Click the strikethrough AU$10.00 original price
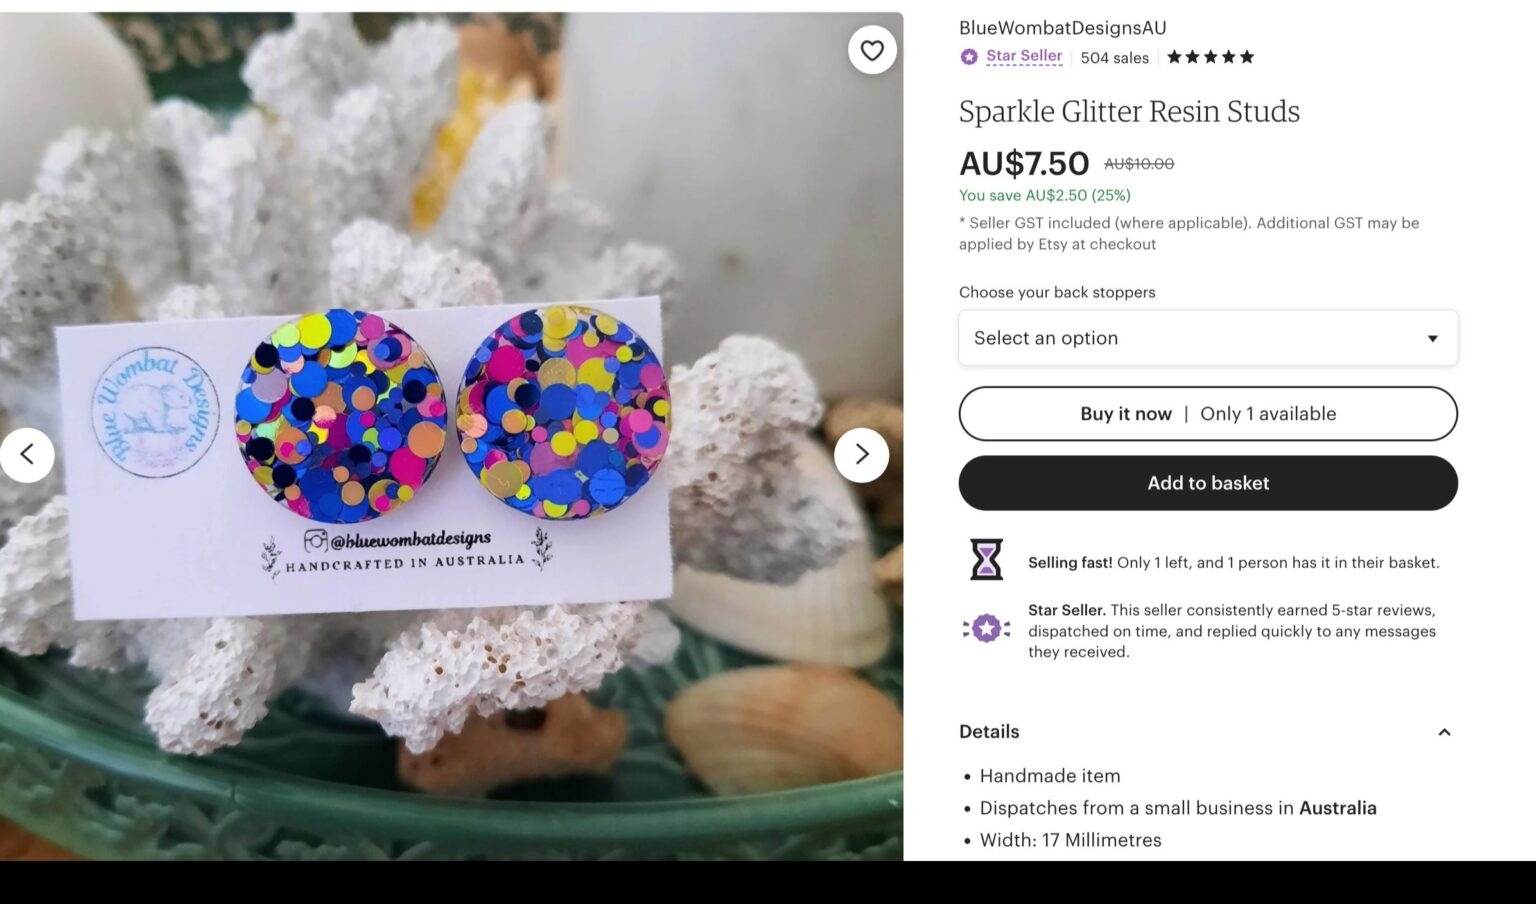This screenshot has width=1536, height=904. 1137,163
